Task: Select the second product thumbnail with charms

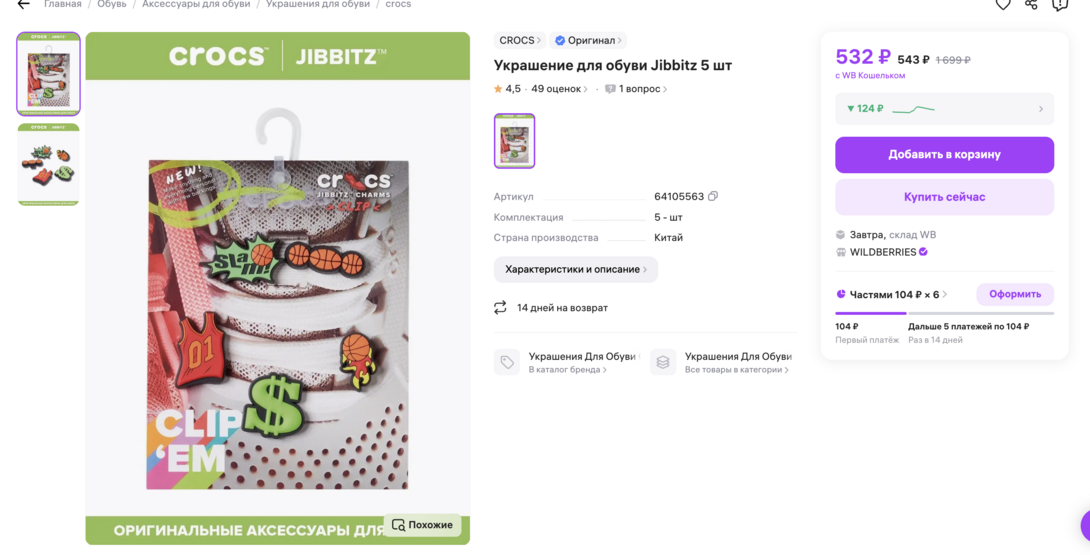Action: (x=49, y=165)
